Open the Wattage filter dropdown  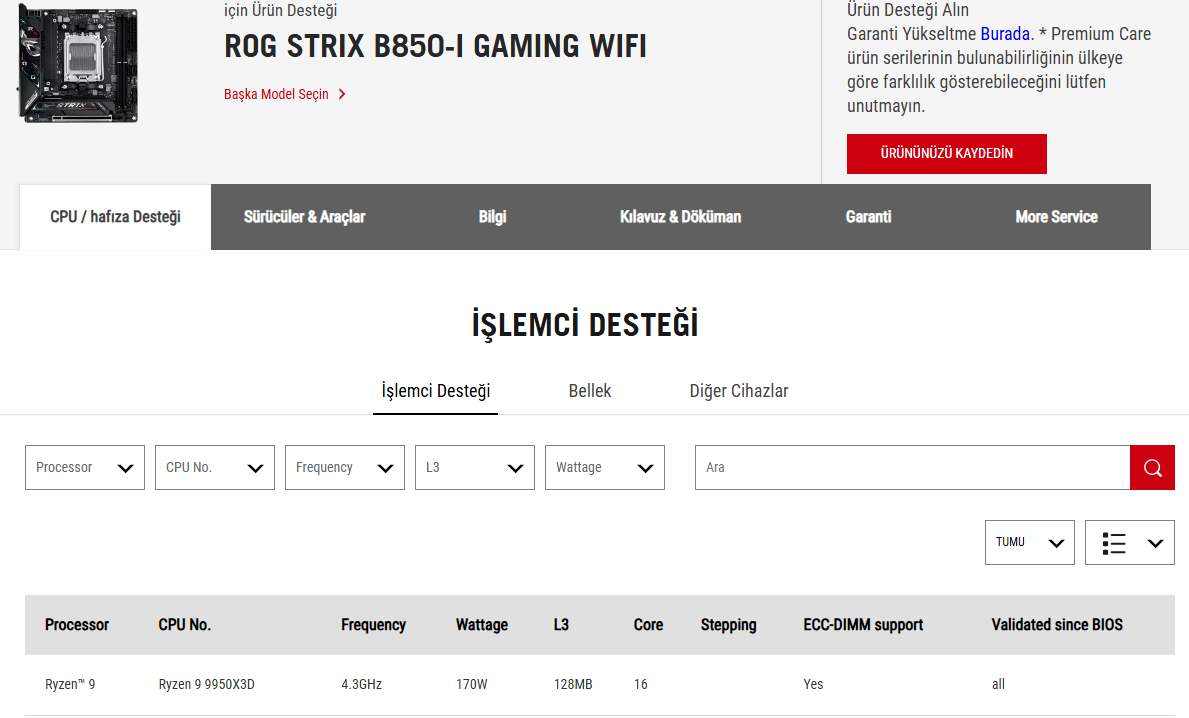(x=605, y=468)
